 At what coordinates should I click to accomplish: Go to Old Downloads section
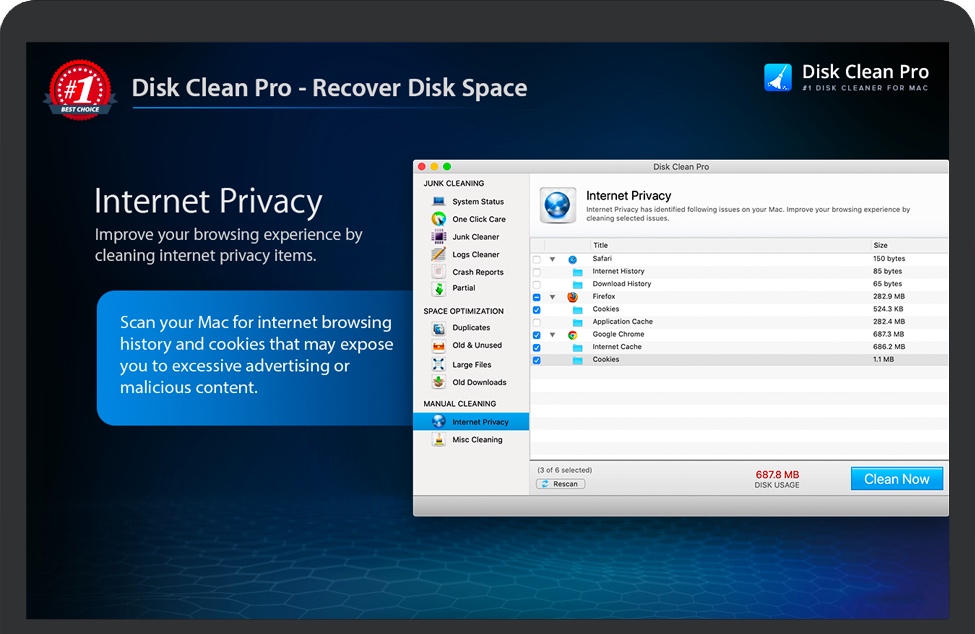(x=479, y=383)
